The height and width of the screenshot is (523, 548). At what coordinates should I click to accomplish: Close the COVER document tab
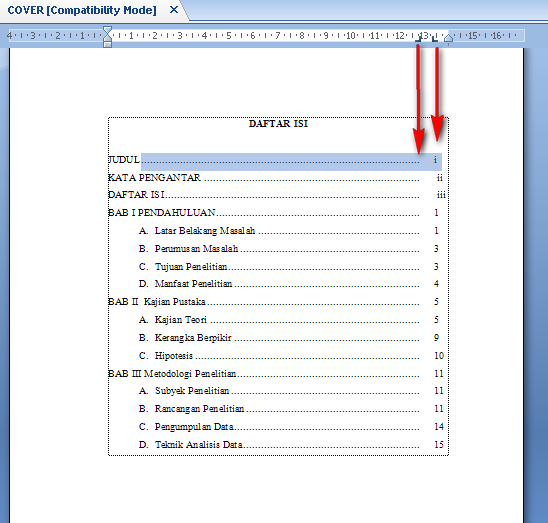point(174,10)
